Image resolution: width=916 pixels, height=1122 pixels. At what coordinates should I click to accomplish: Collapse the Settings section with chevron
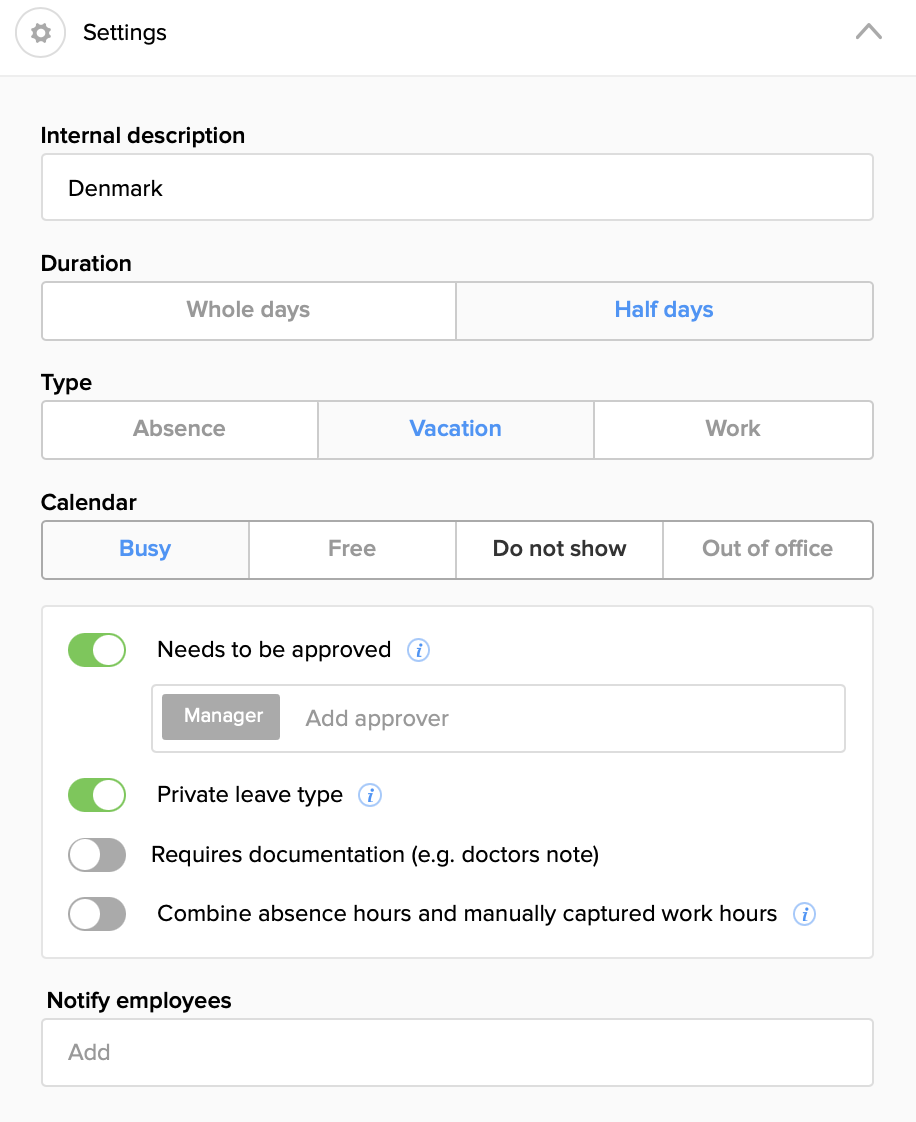(x=868, y=32)
